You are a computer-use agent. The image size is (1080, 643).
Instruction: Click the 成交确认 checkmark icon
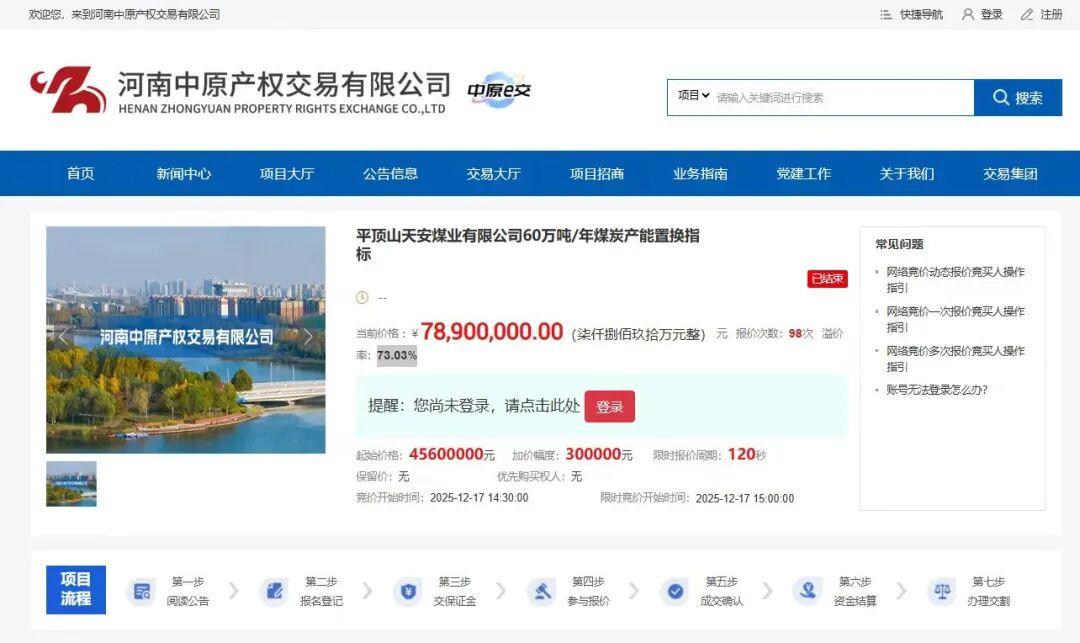tap(676, 591)
